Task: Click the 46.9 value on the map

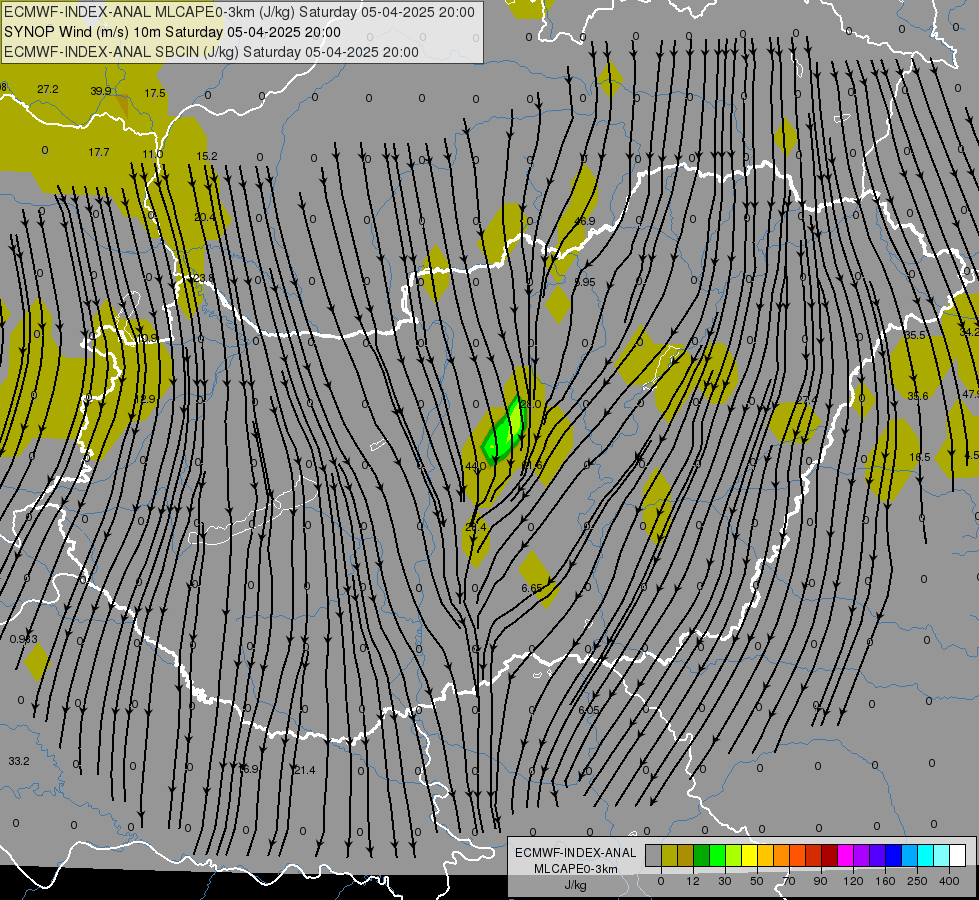Action: [x=584, y=222]
